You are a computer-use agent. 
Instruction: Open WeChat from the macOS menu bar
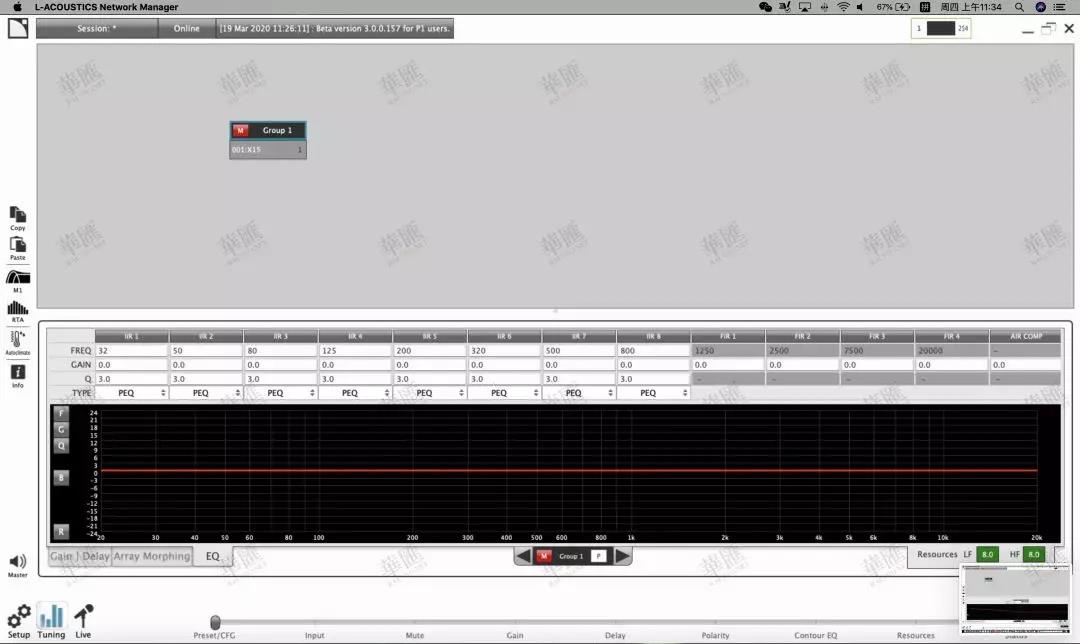tap(765, 7)
